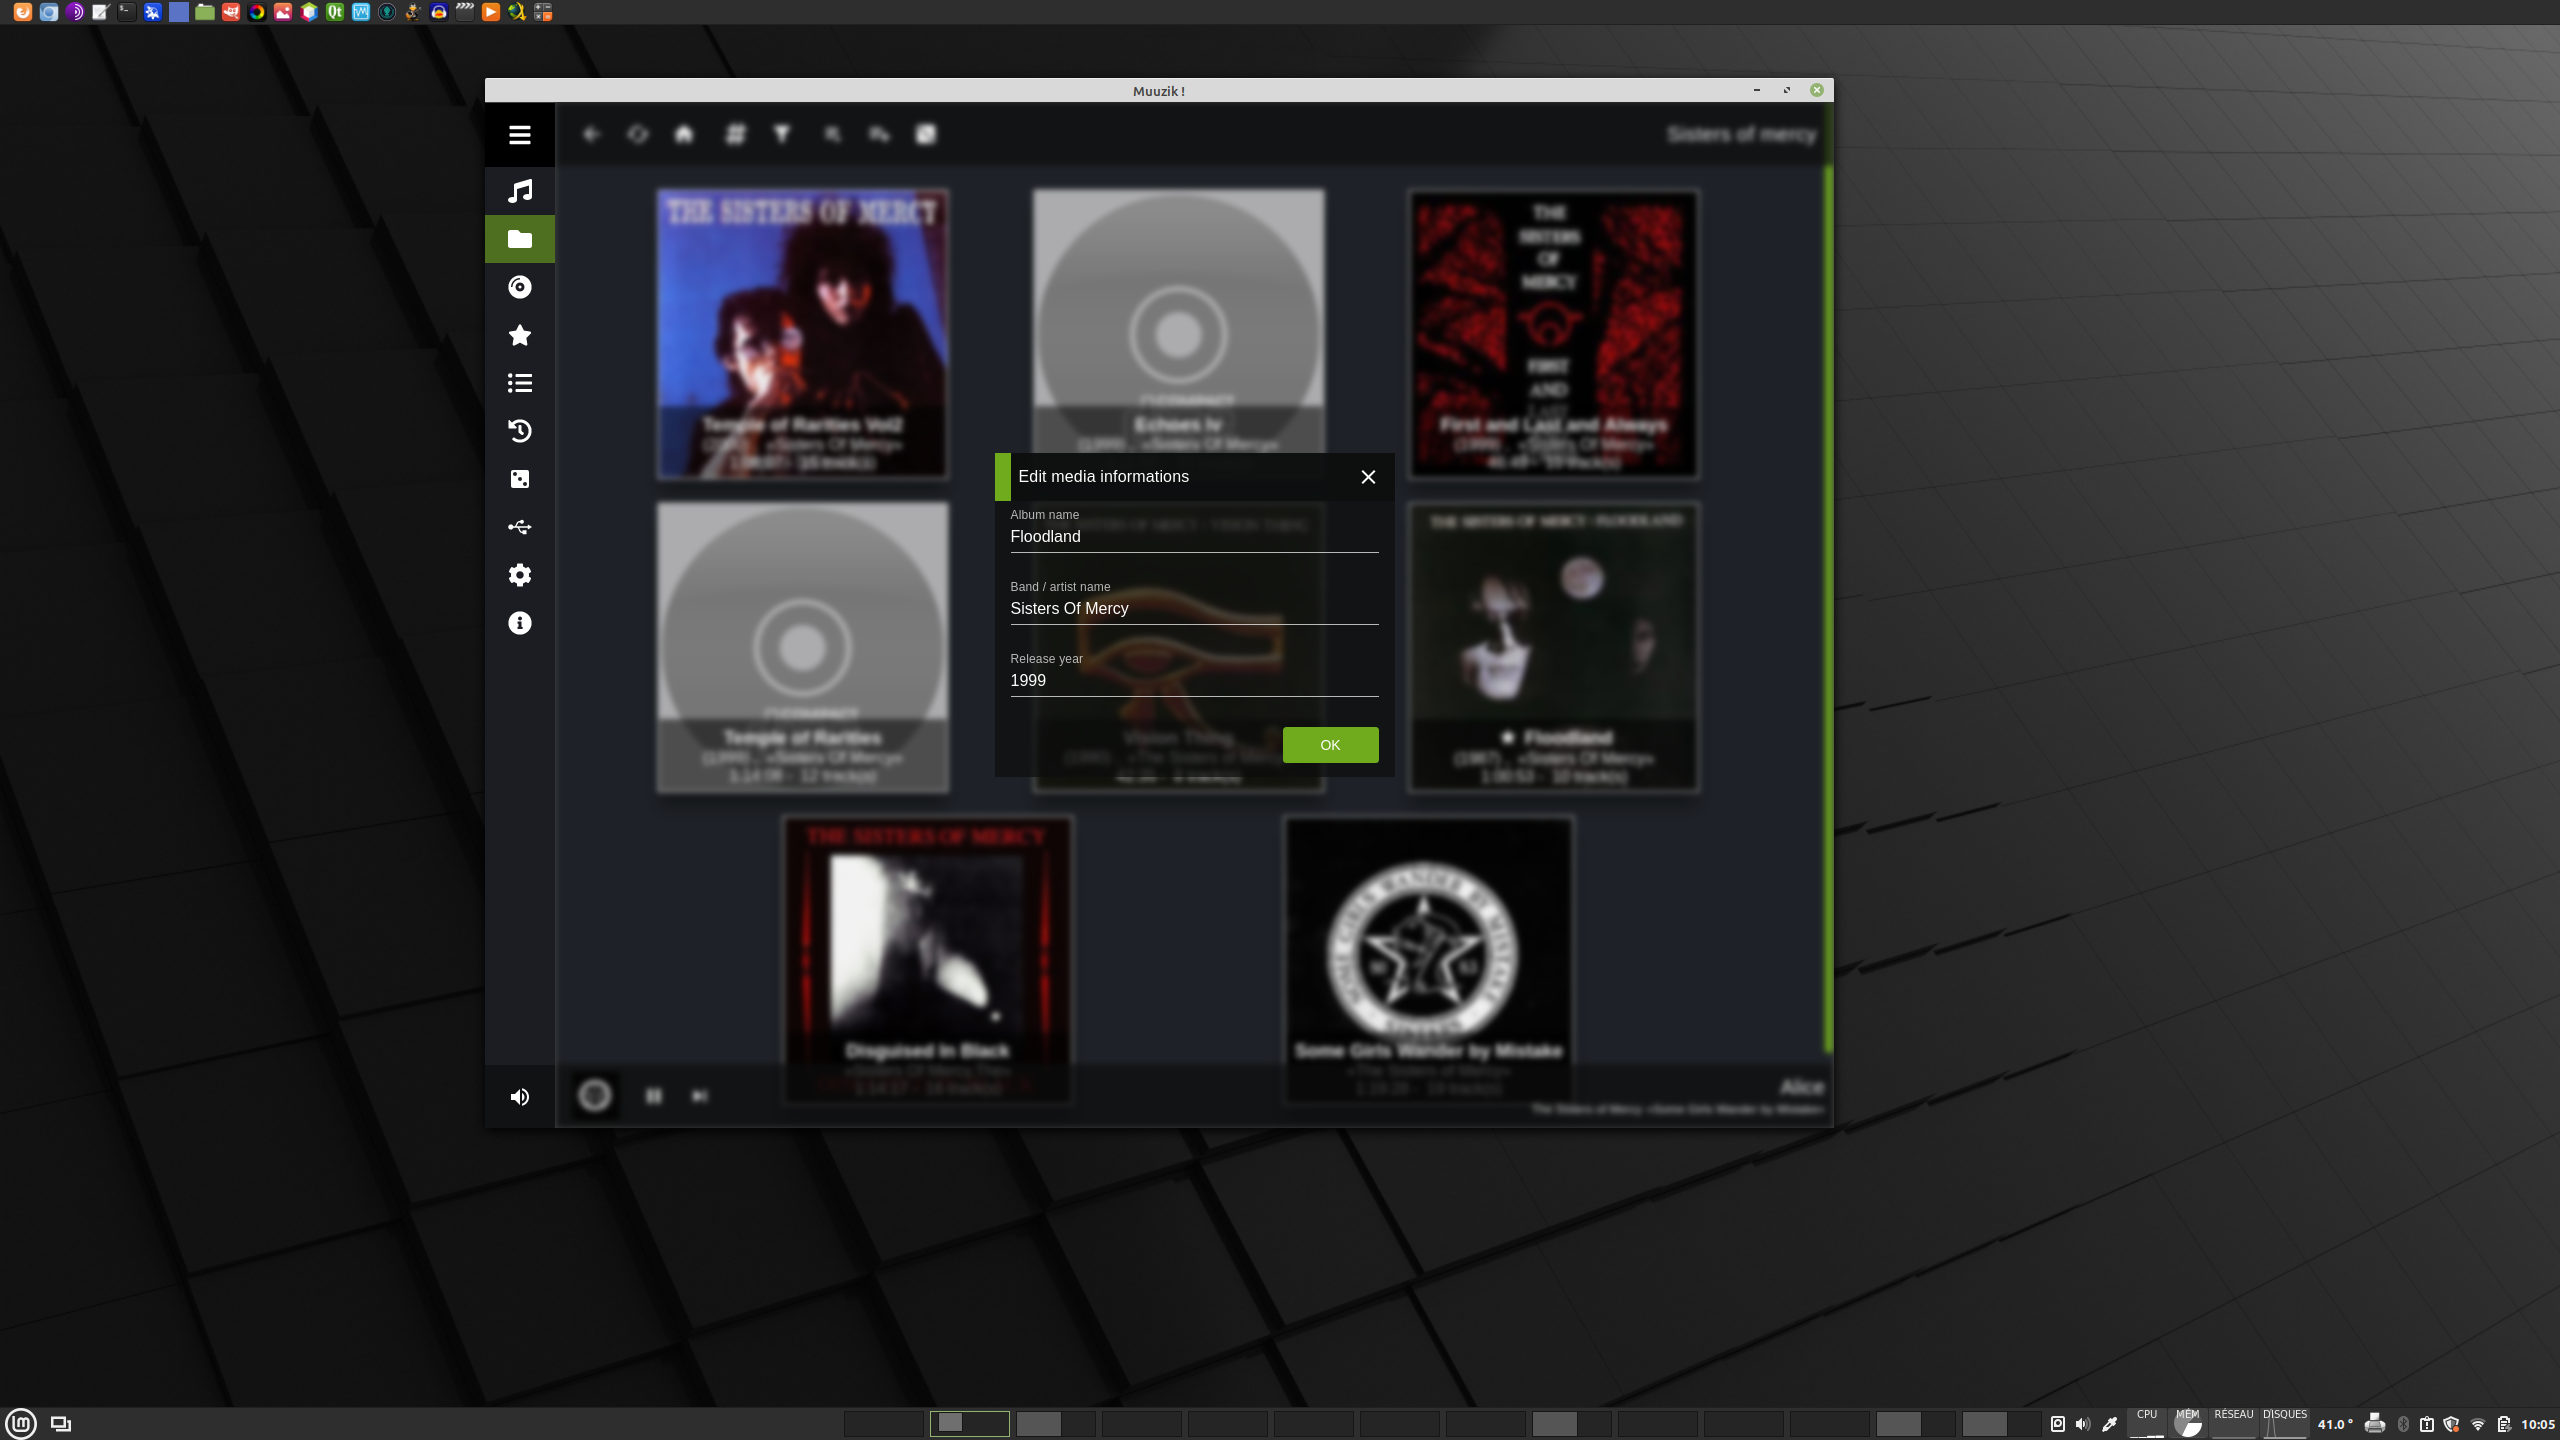Click the 41.0° temperature indicator
This screenshot has width=2560, height=1440.
(x=2335, y=1424)
